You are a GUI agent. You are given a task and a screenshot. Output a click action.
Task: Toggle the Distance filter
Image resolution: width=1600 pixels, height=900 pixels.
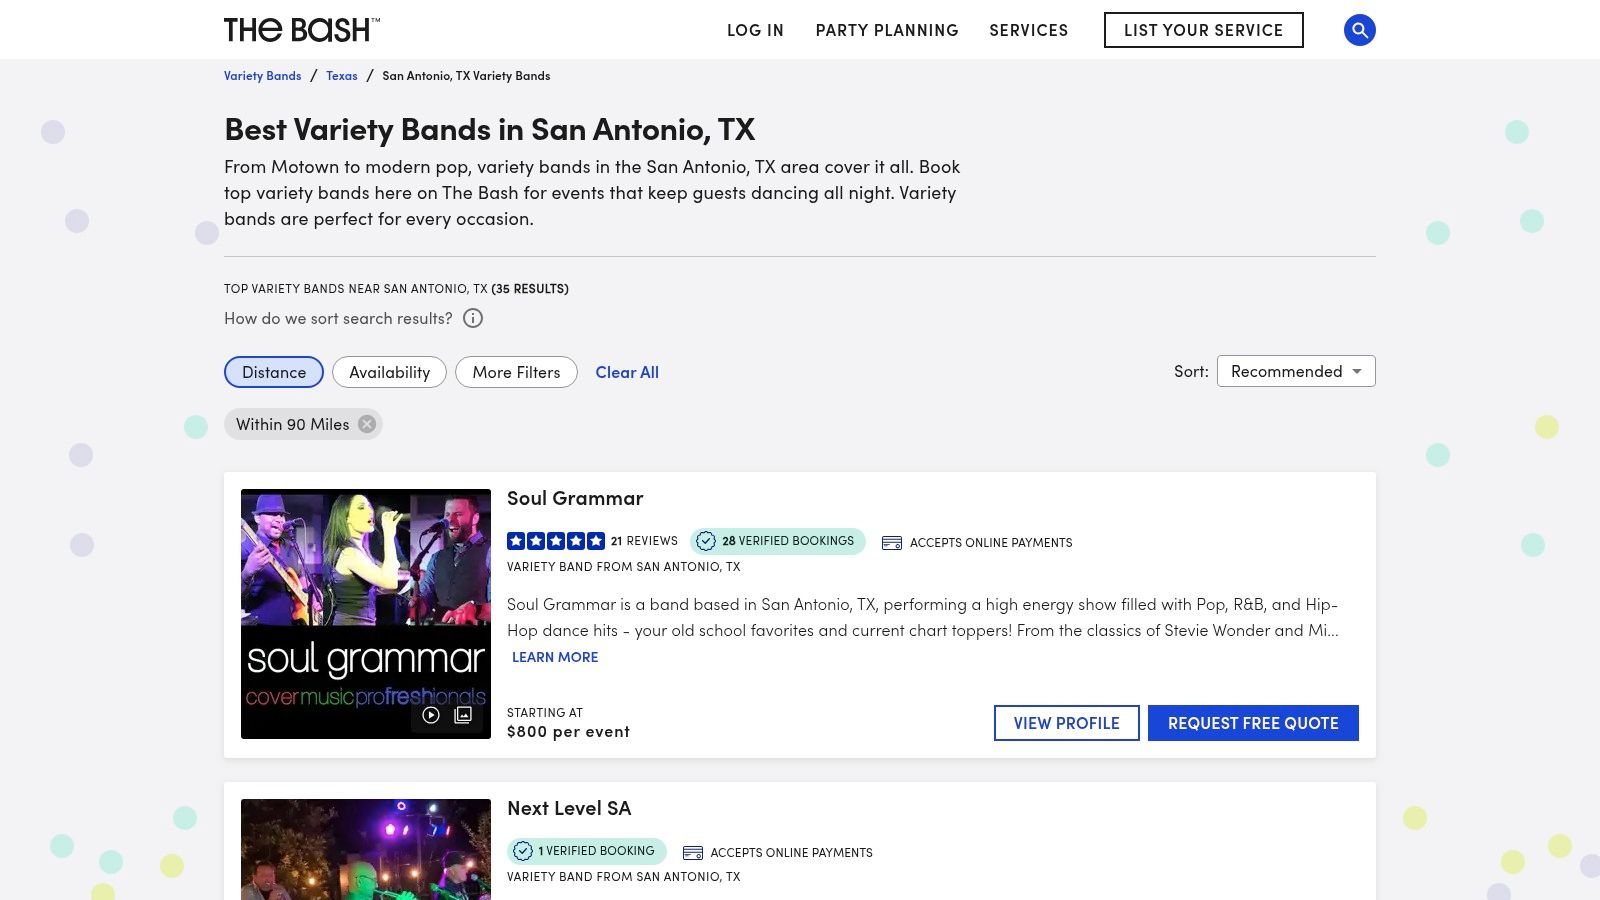[273, 372]
